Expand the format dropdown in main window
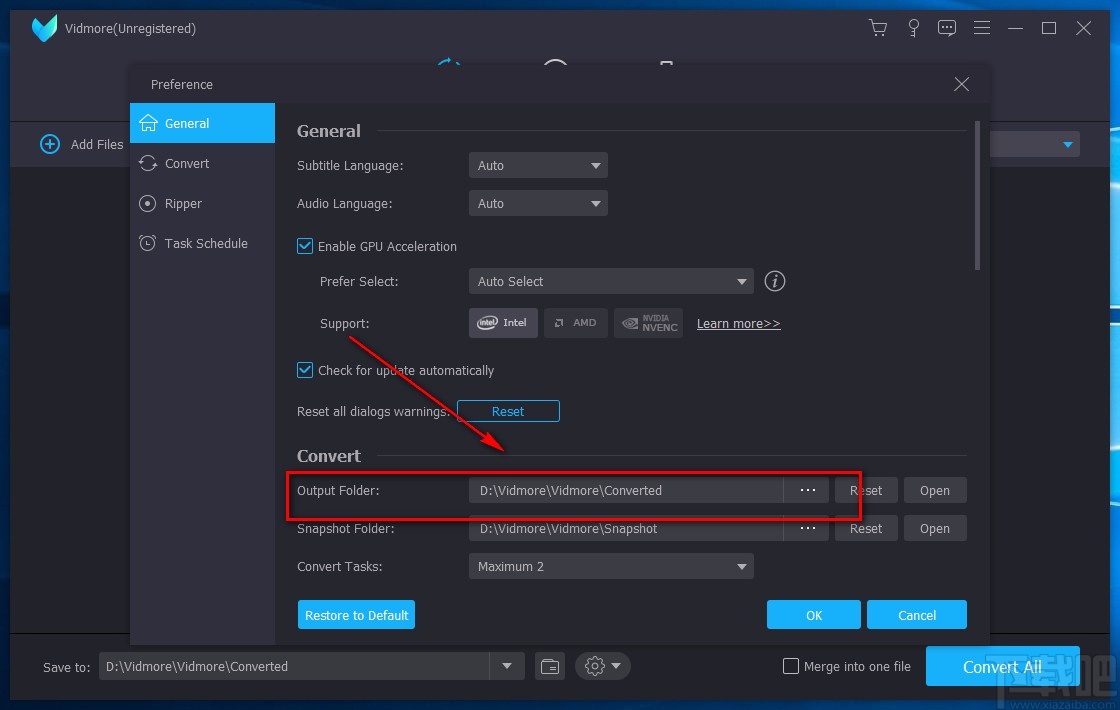 pos(1068,144)
